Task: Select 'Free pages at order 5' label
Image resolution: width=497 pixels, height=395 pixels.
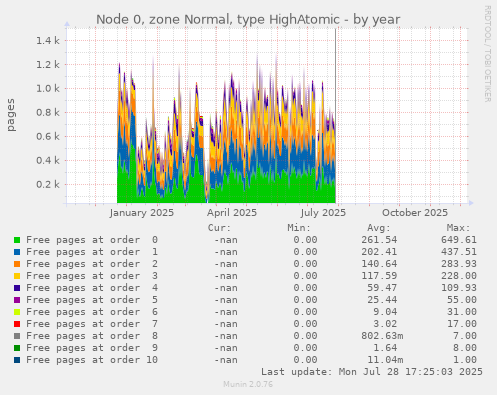Action: click(92, 300)
